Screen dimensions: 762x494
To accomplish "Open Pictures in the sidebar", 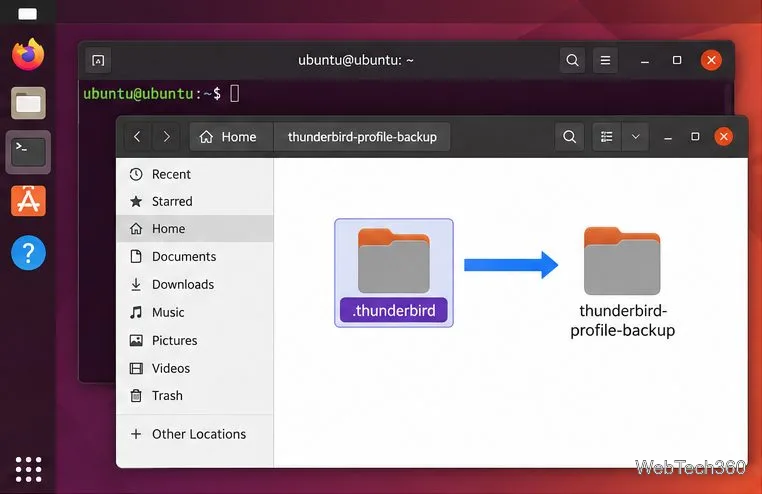I will pos(195,341).
